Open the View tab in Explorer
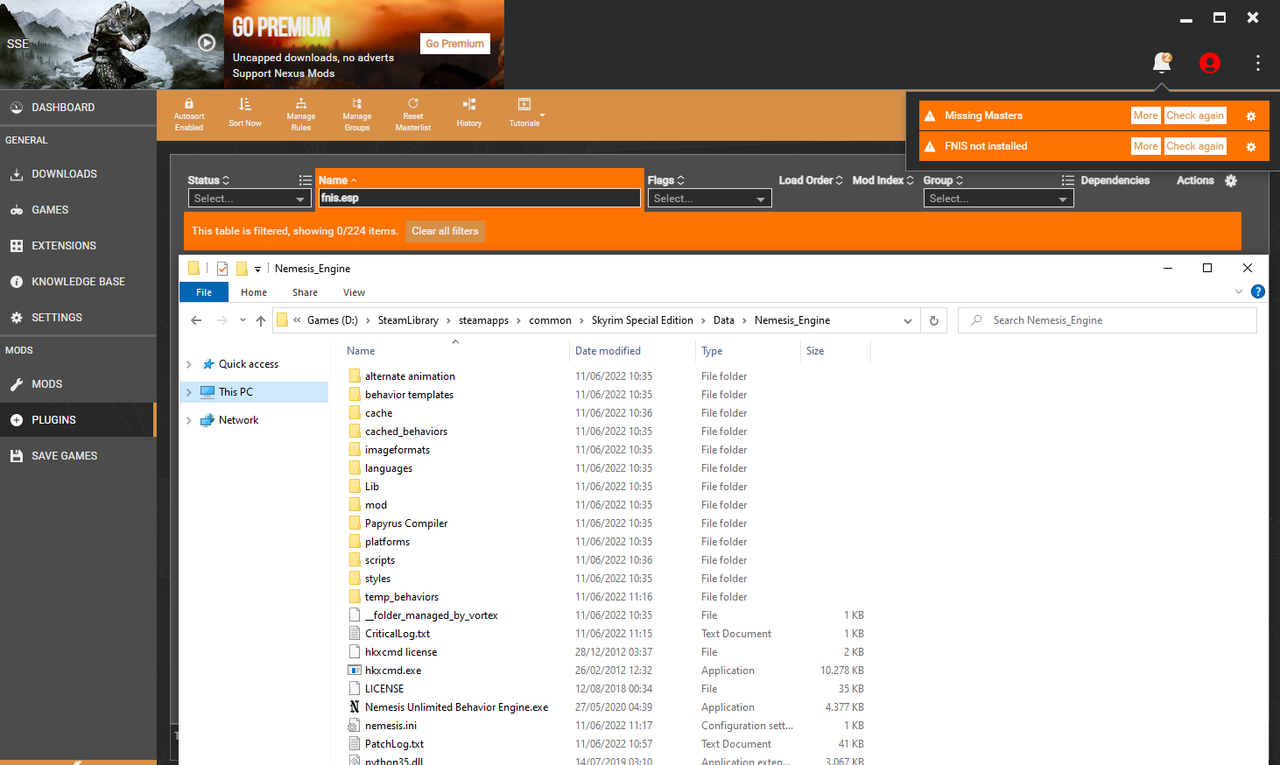Image resolution: width=1280 pixels, height=765 pixels. coord(354,292)
